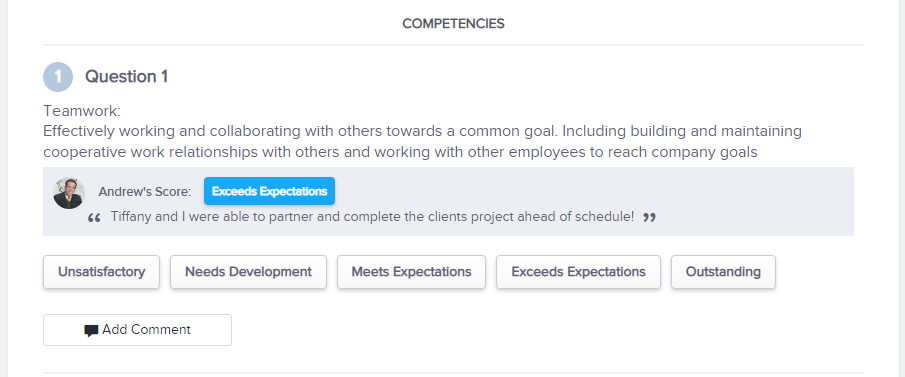
Task: Select the Unsatisfactory rating
Action: (102, 272)
